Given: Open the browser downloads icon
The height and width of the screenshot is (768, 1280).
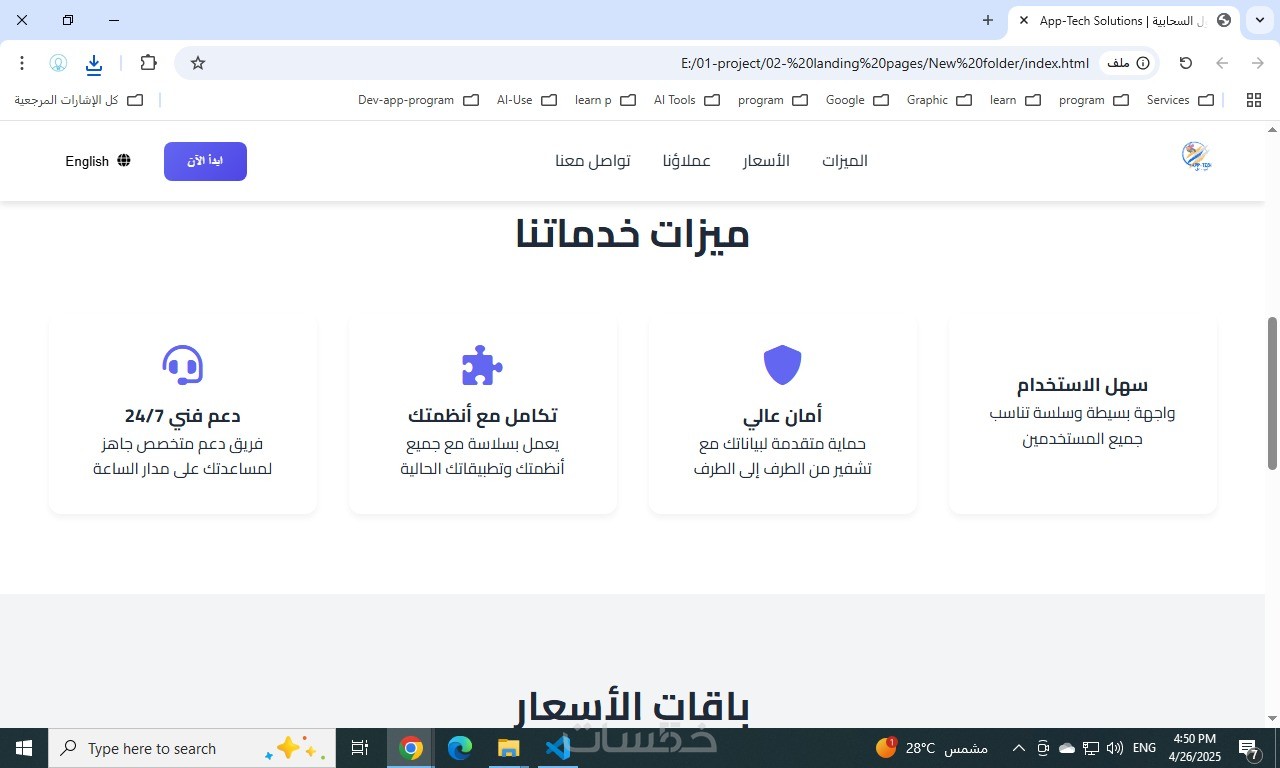Looking at the screenshot, I should 94,64.
